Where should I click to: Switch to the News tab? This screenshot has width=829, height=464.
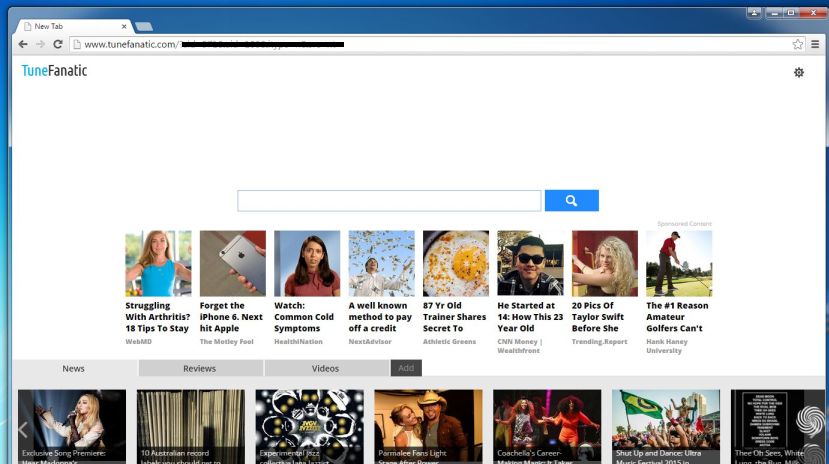(73, 368)
